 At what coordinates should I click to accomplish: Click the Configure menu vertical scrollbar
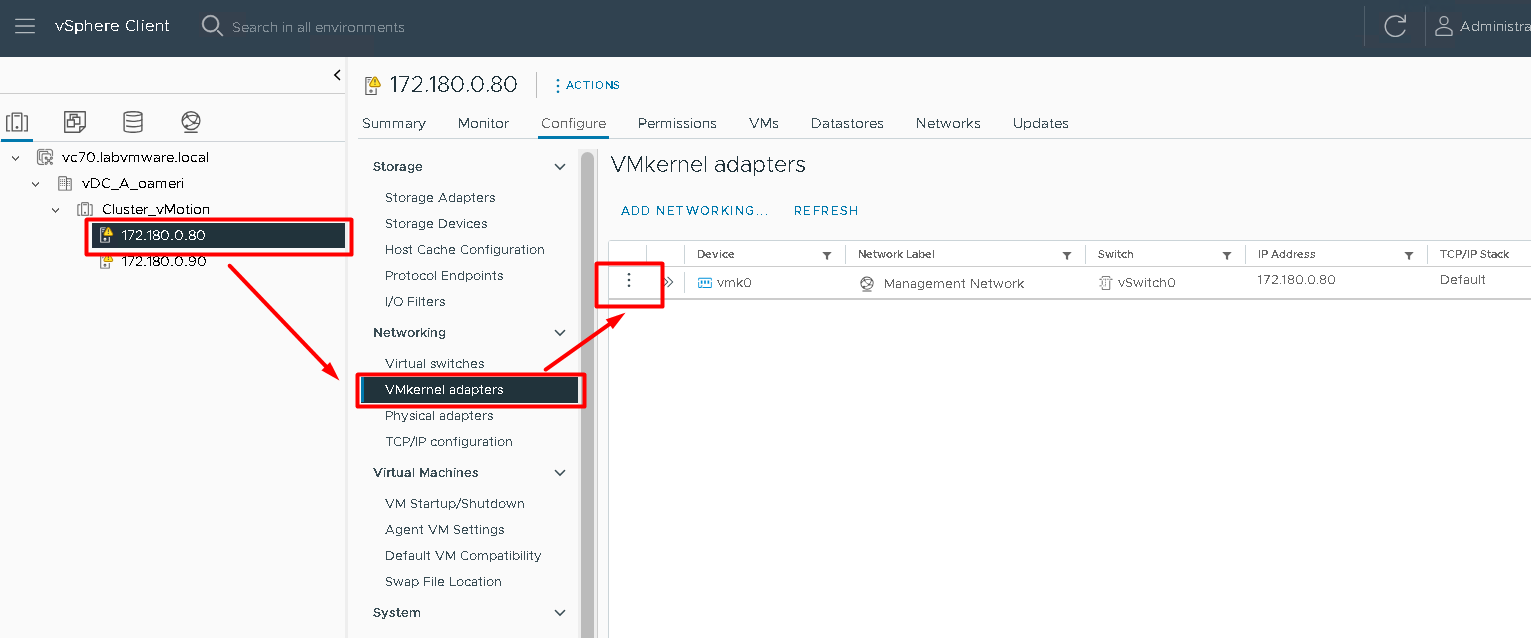[587, 395]
